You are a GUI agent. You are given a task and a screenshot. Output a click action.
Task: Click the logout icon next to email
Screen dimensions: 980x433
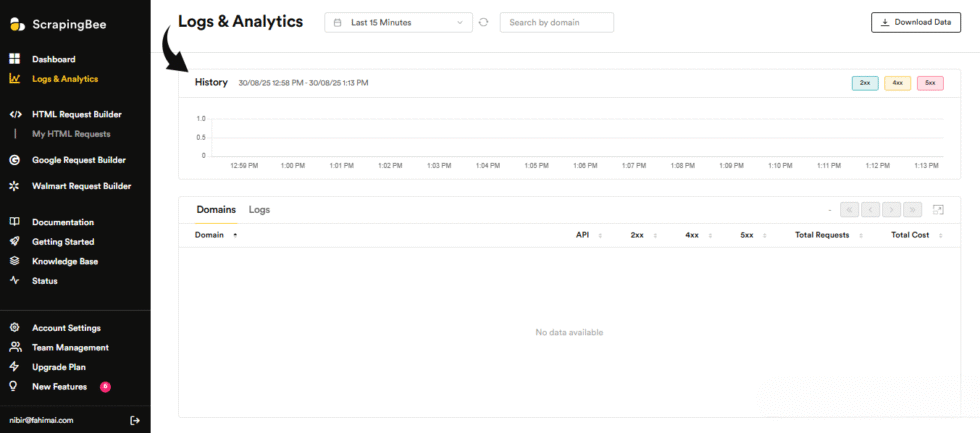pos(135,420)
